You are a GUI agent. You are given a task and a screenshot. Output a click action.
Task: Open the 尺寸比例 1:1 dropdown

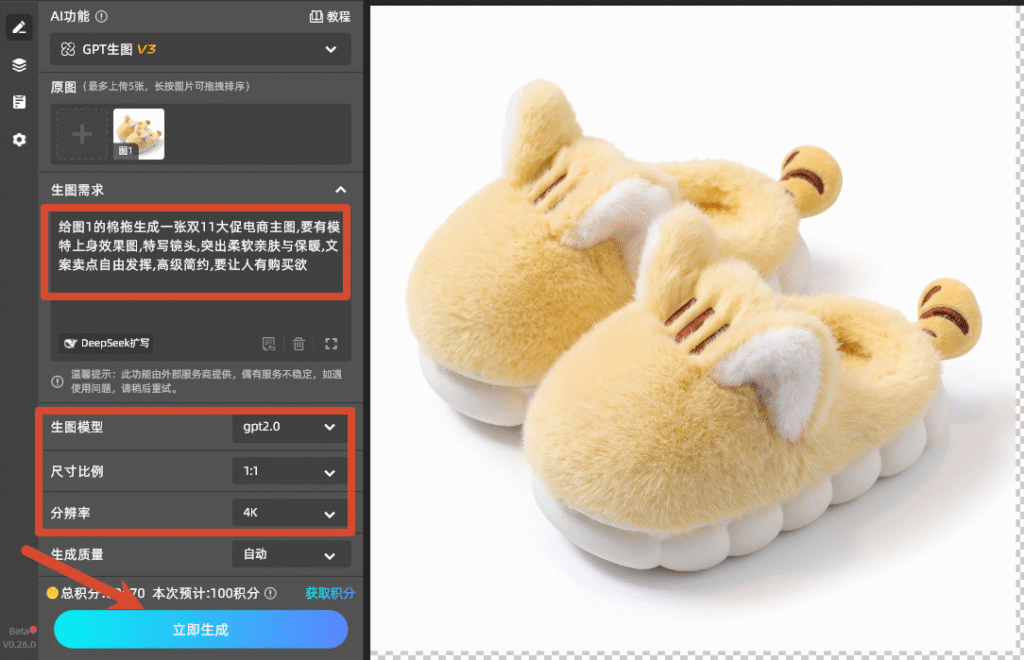click(289, 471)
